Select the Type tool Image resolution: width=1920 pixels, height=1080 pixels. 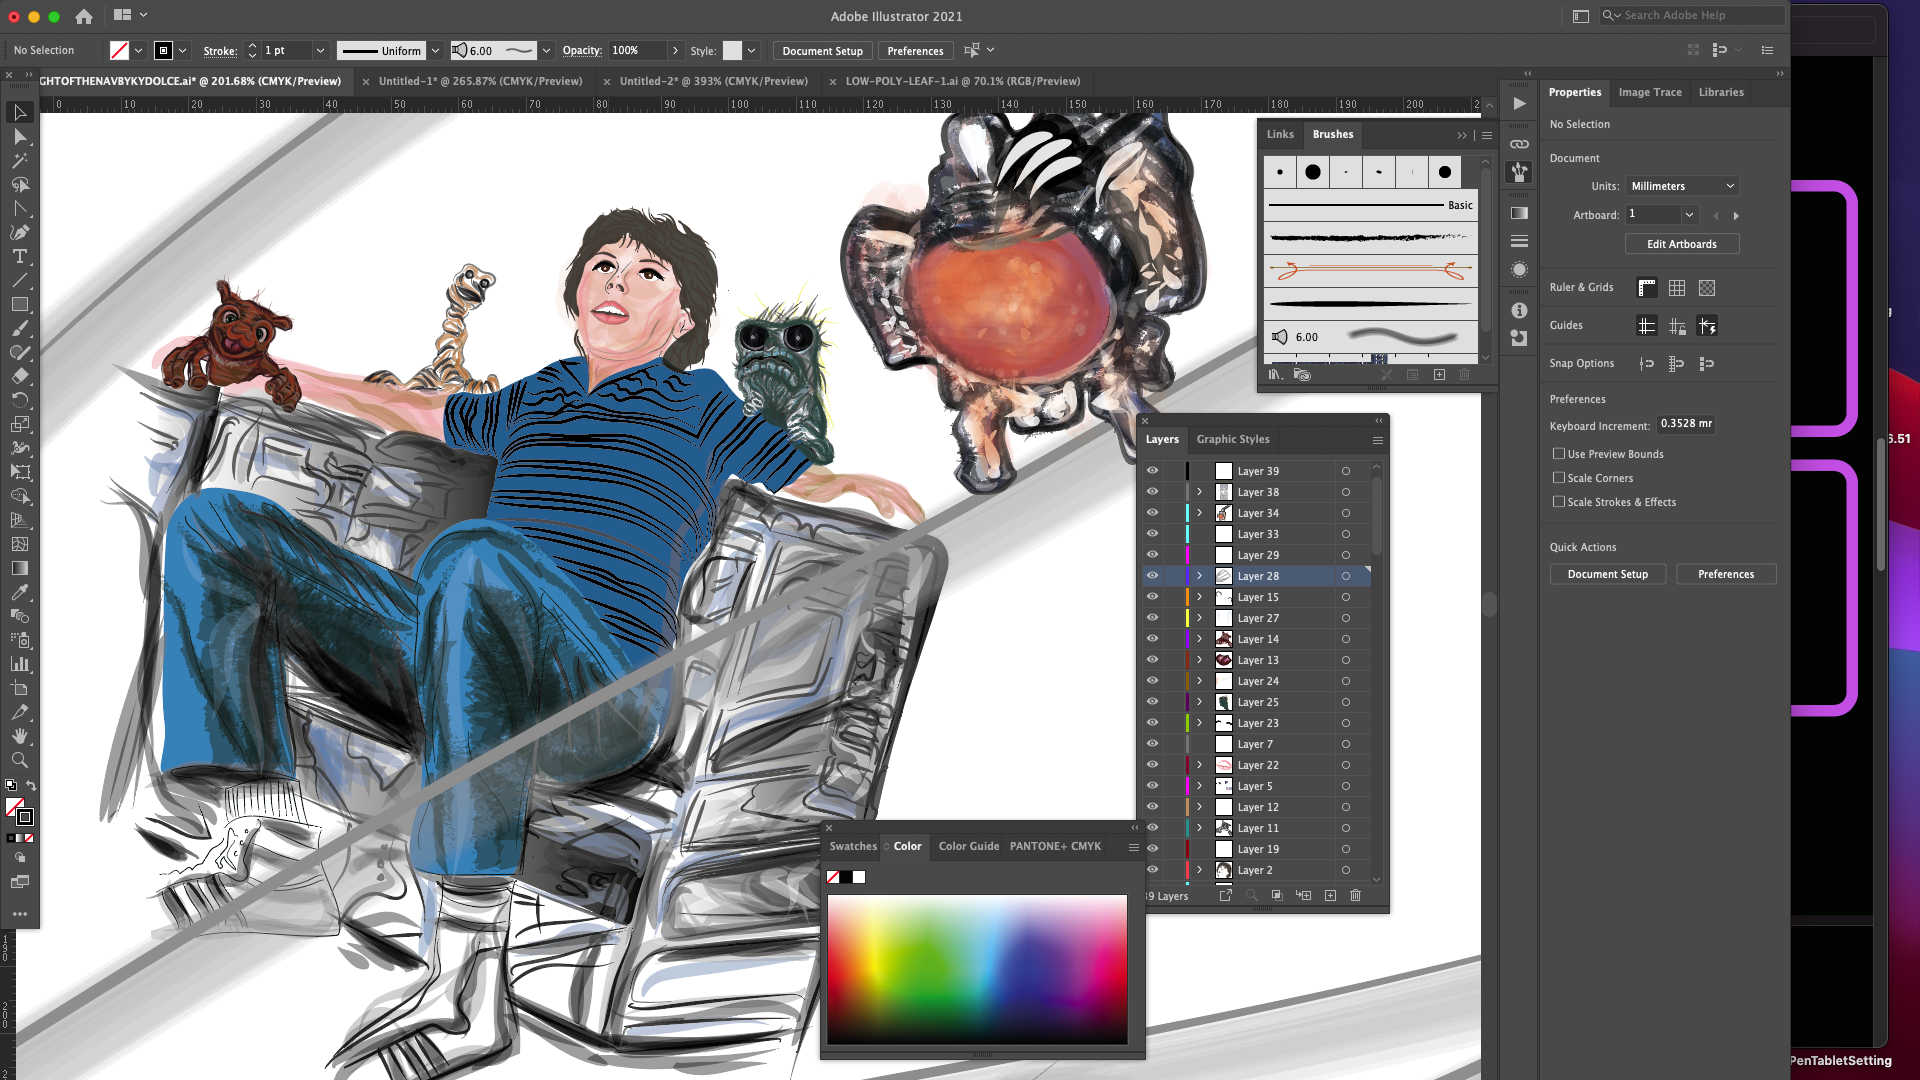pyautogui.click(x=19, y=256)
